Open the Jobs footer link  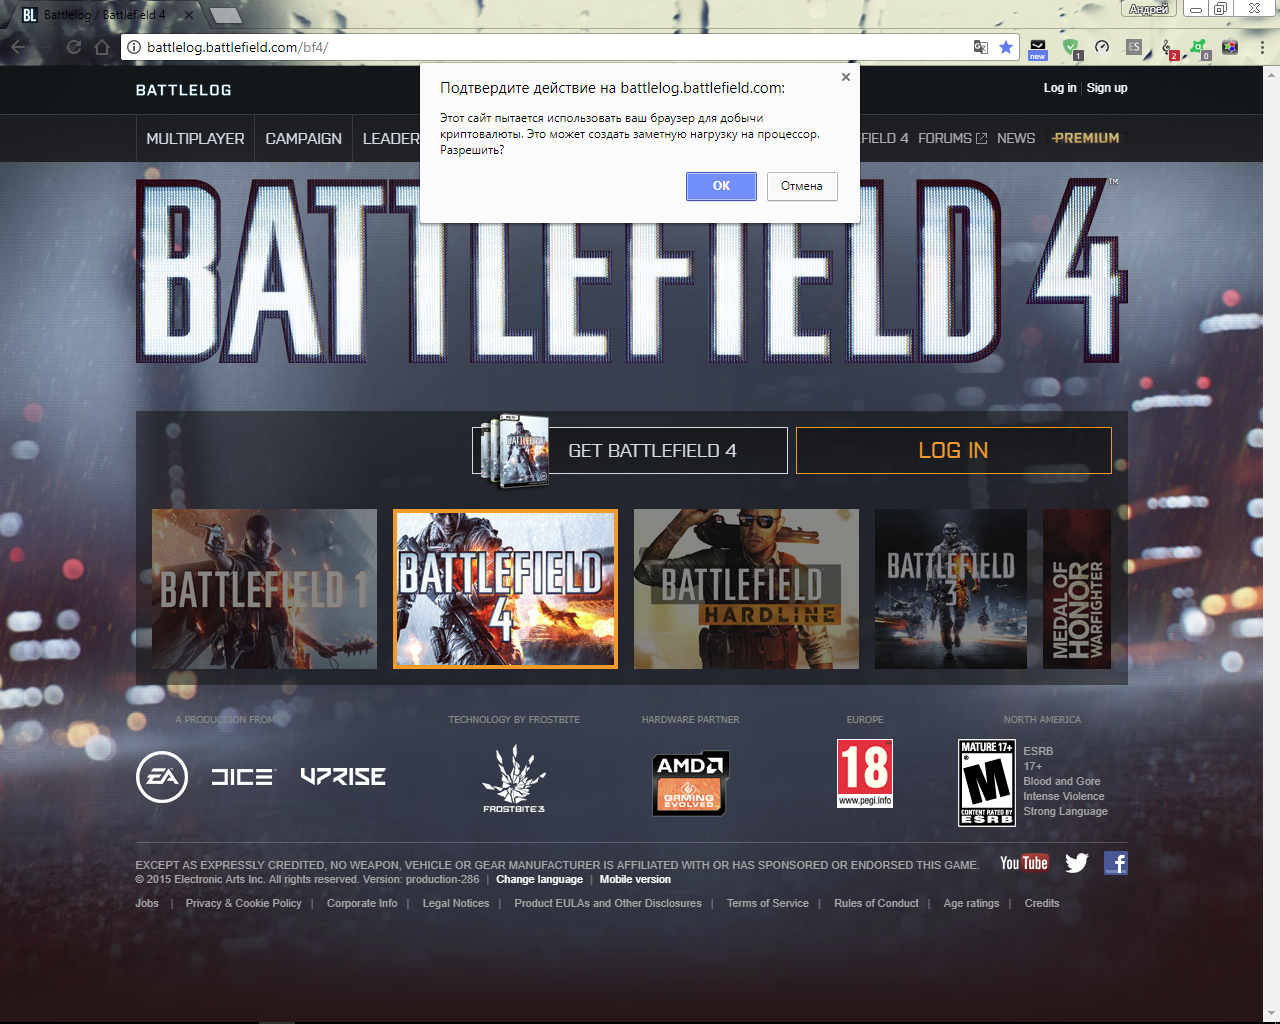click(x=147, y=903)
